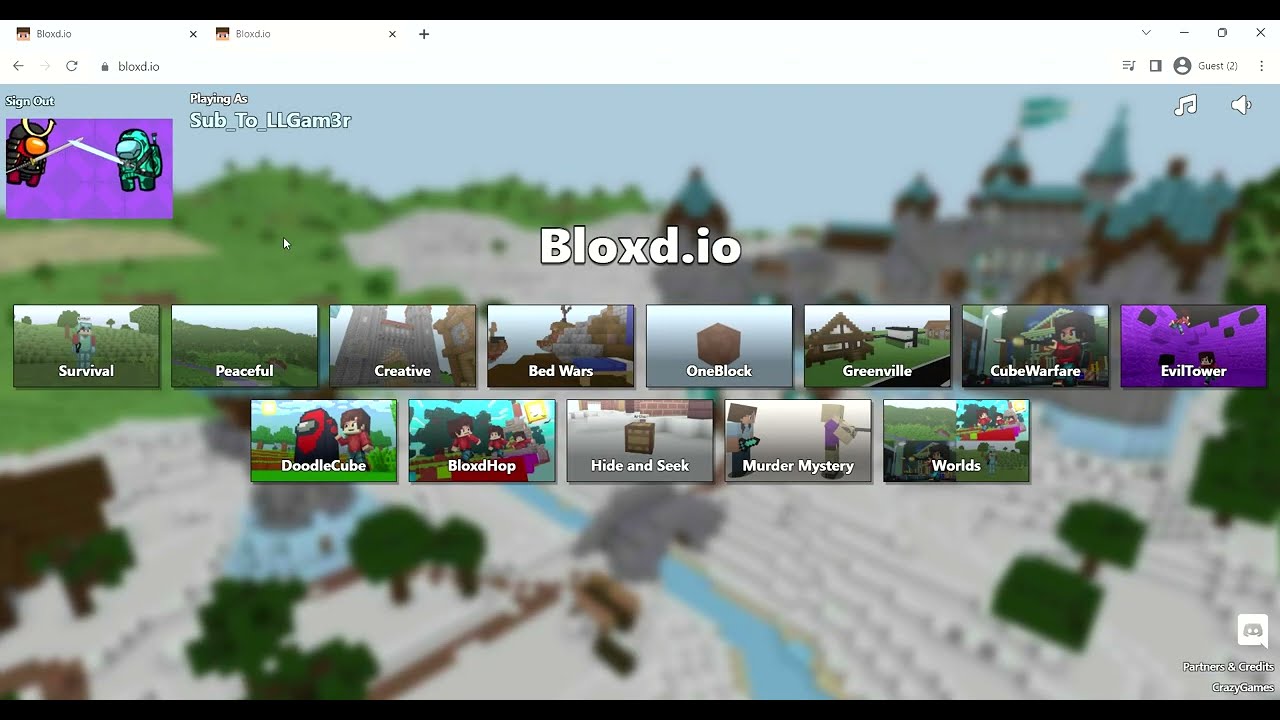Play the BloxdHop game mode

(481, 441)
